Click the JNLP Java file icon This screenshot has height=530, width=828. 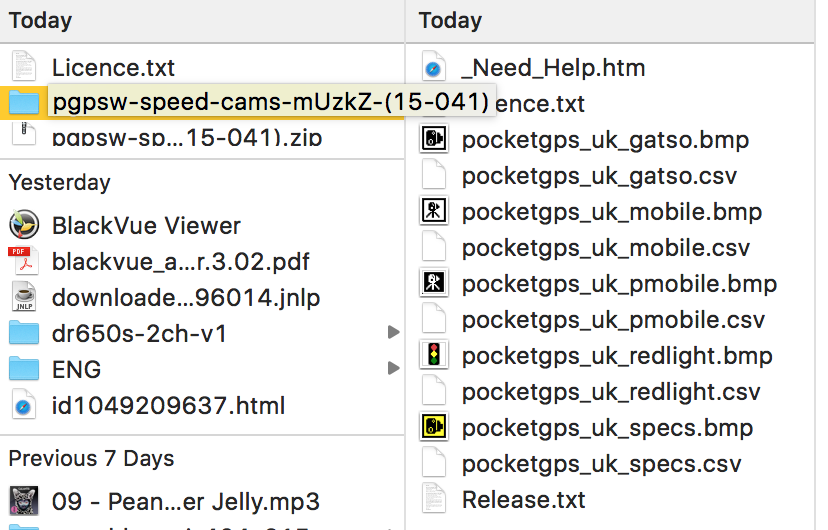(x=23, y=298)
